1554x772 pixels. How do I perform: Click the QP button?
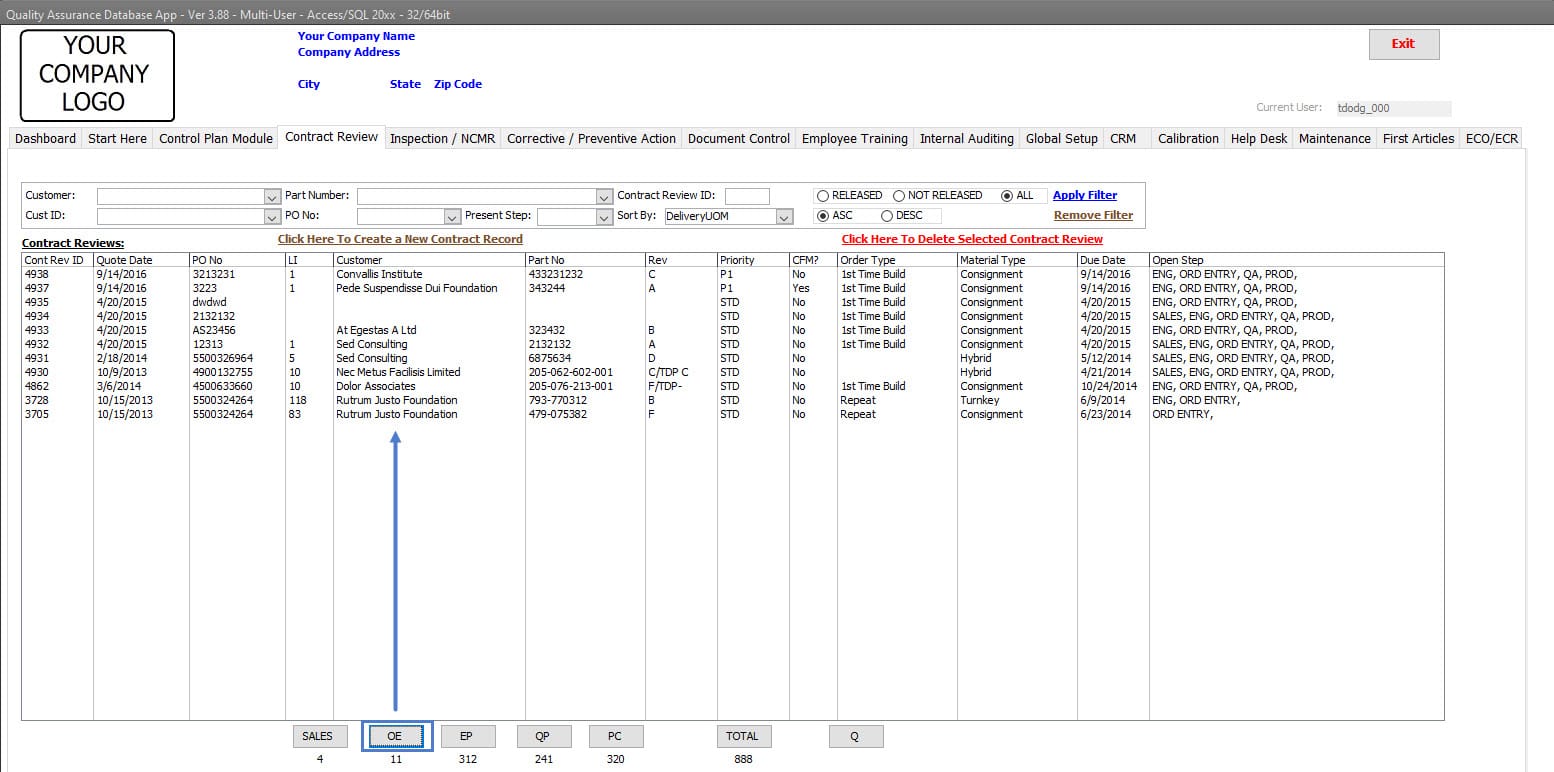543,736
